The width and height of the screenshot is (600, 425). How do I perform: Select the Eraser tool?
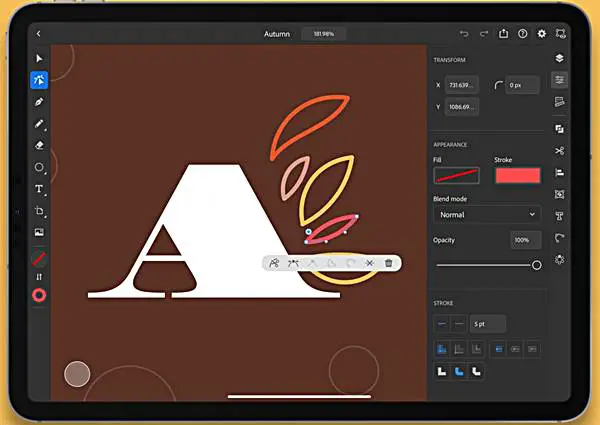39,145
